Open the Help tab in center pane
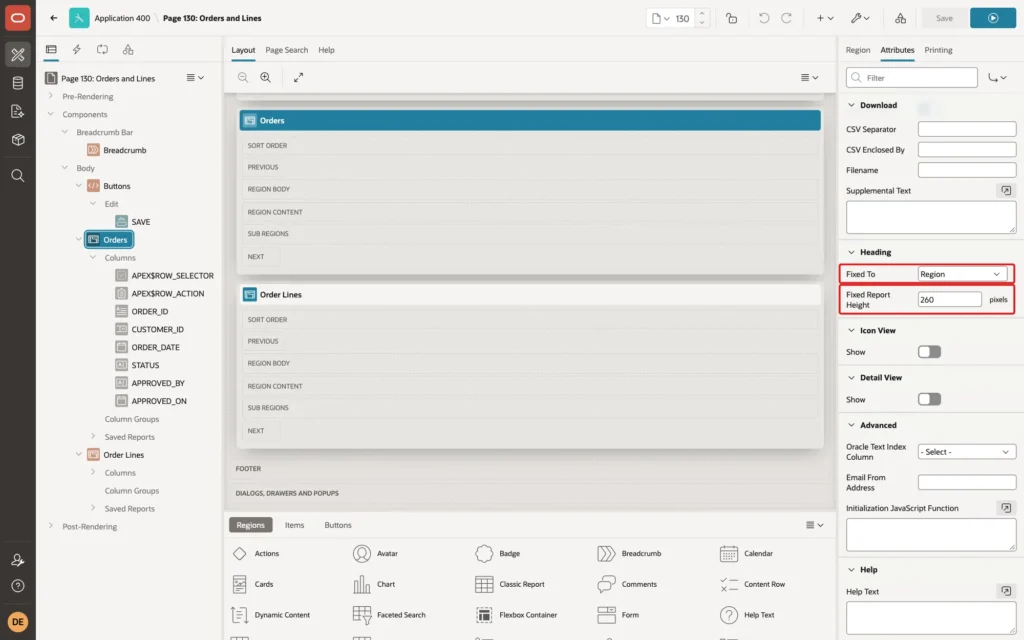The height and width of the screenshot is (640, 1024). coord(327,50)
